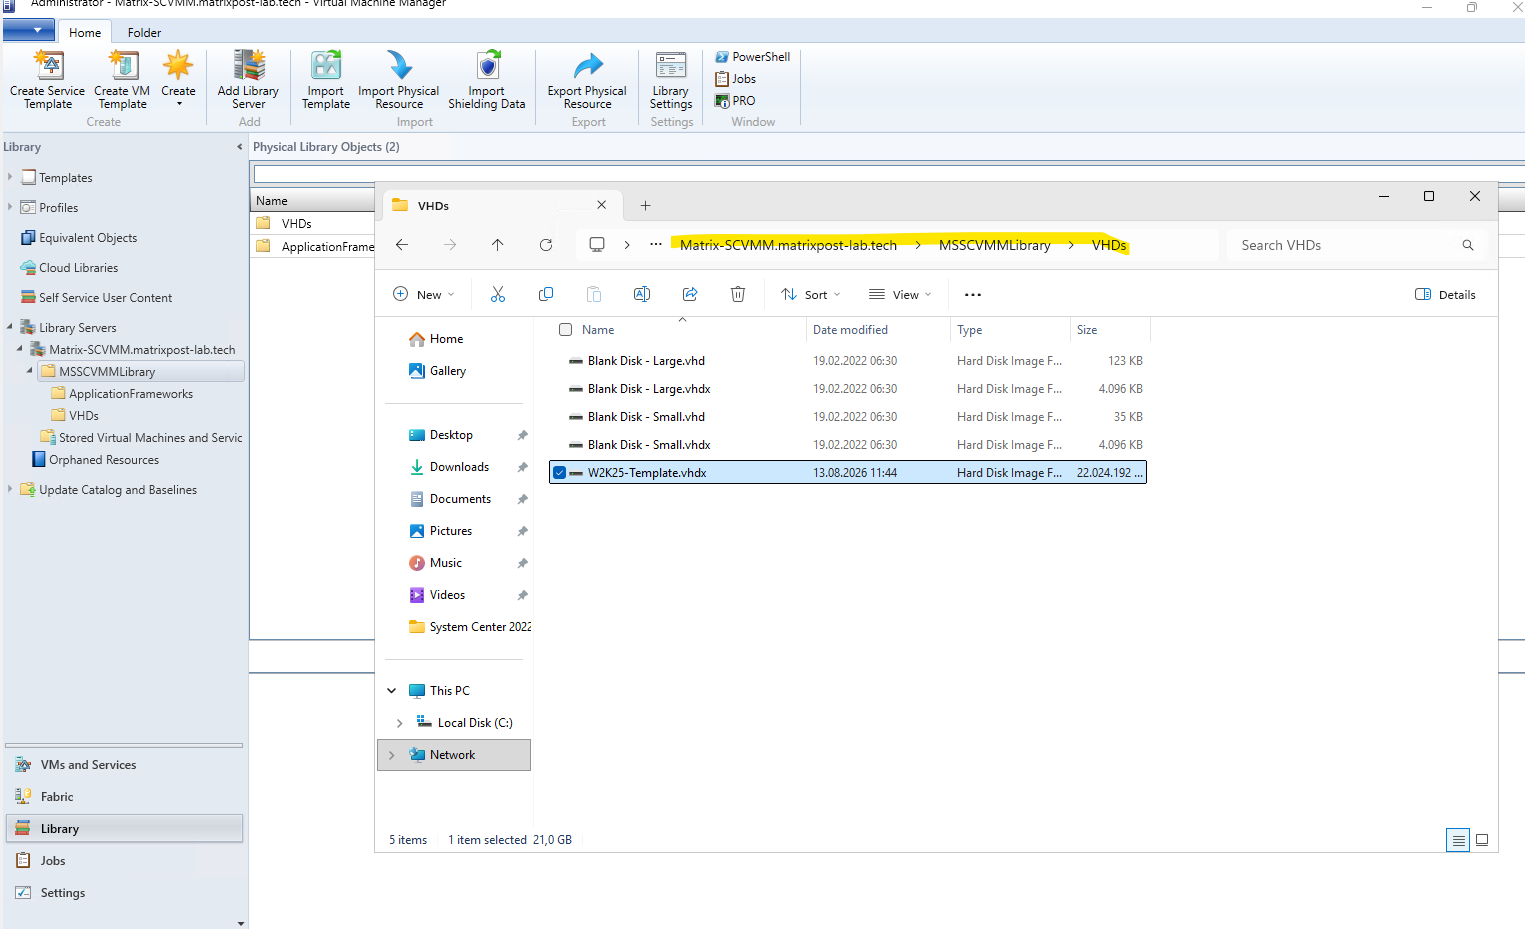Uncheck the W2K25-Template.vhdx checkbox
1525x929 pixels.
[x=560, y=473]
